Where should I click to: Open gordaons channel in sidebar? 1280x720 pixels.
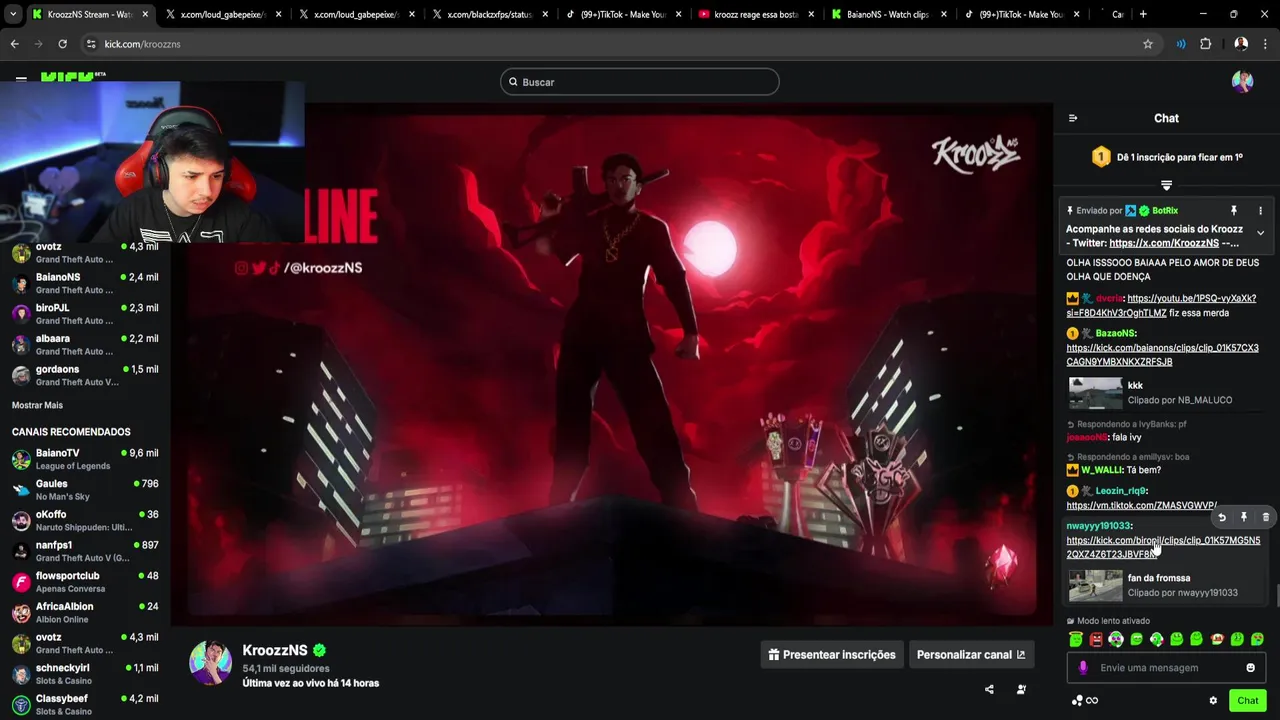(x=85, y=375)
